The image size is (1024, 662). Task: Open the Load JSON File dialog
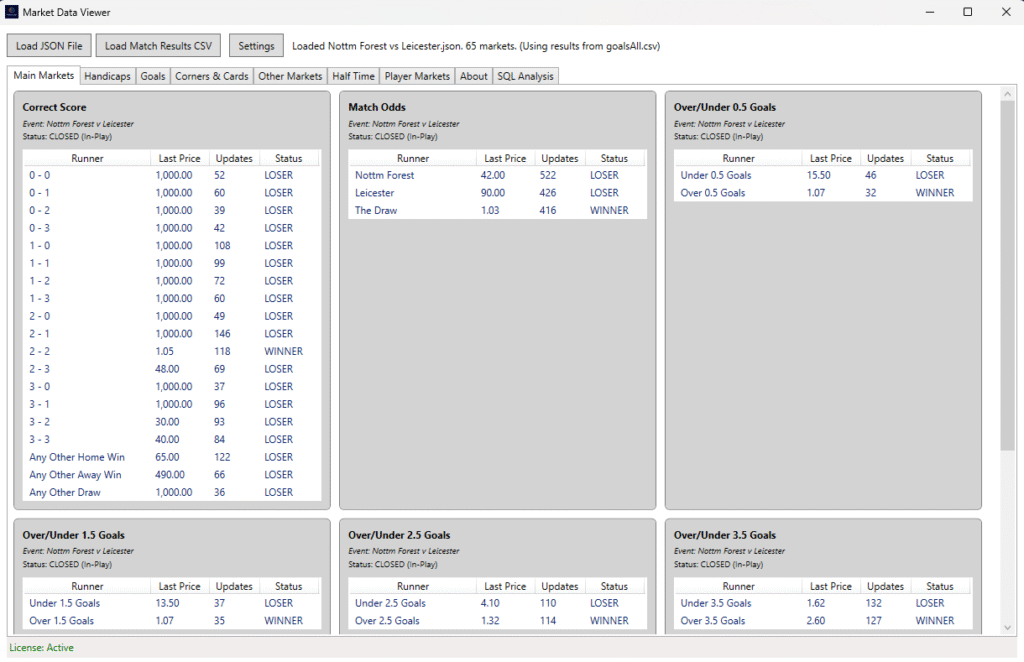48,45
